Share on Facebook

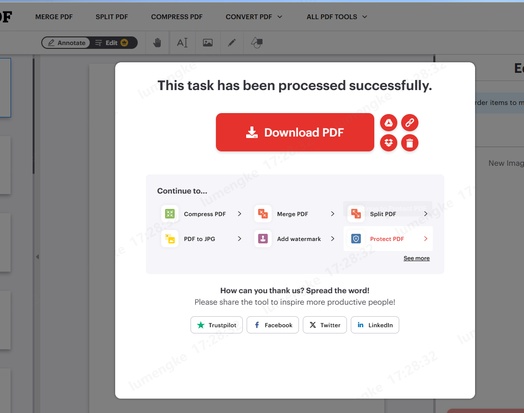coord(273,325)
